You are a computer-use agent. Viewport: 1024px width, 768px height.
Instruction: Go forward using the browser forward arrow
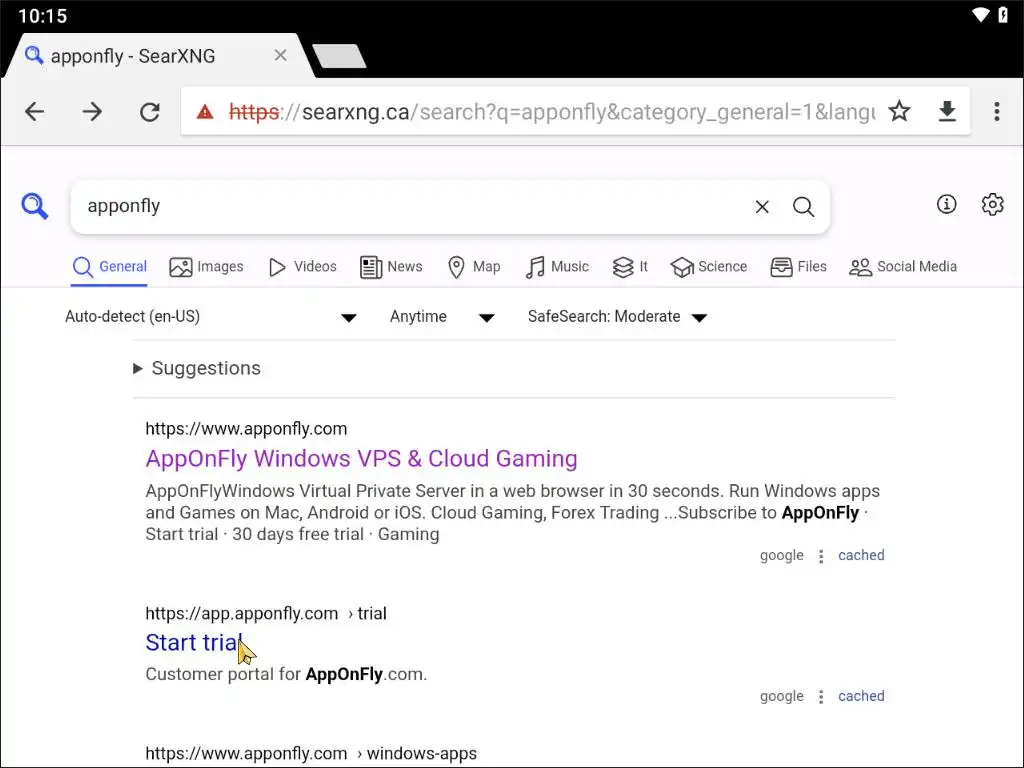click(92, 112)
